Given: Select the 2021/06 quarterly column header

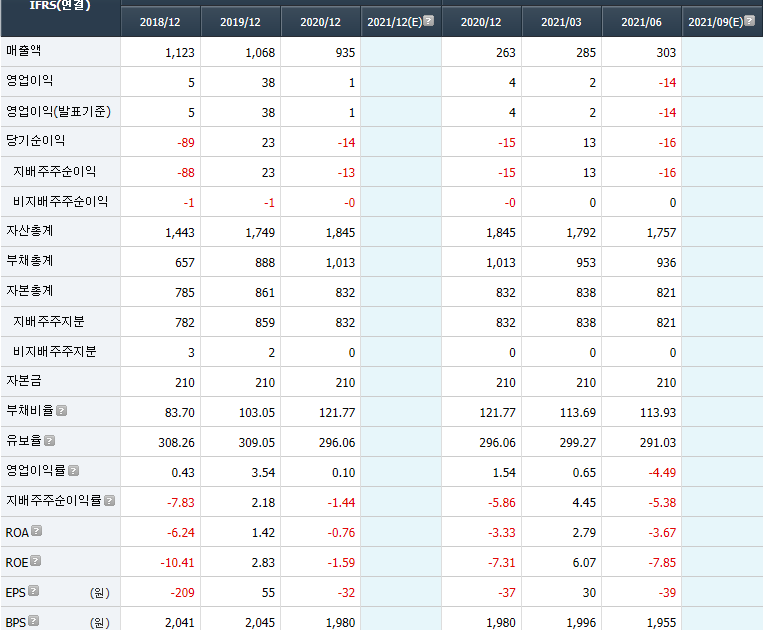Looking at the screenshot, I should point(641,22).
